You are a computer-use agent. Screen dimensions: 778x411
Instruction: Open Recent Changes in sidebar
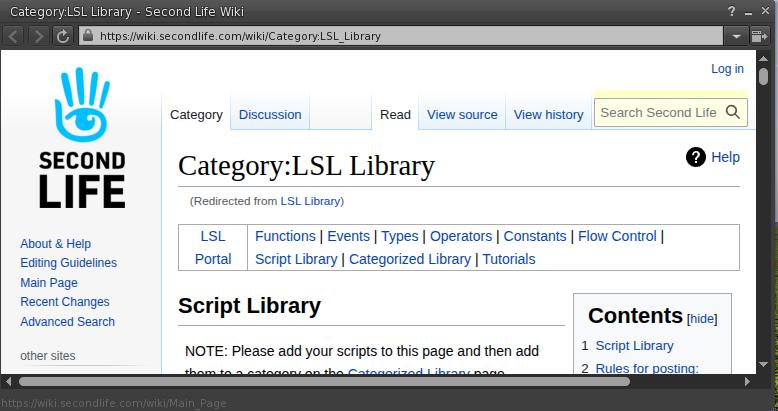click(65, 302)
